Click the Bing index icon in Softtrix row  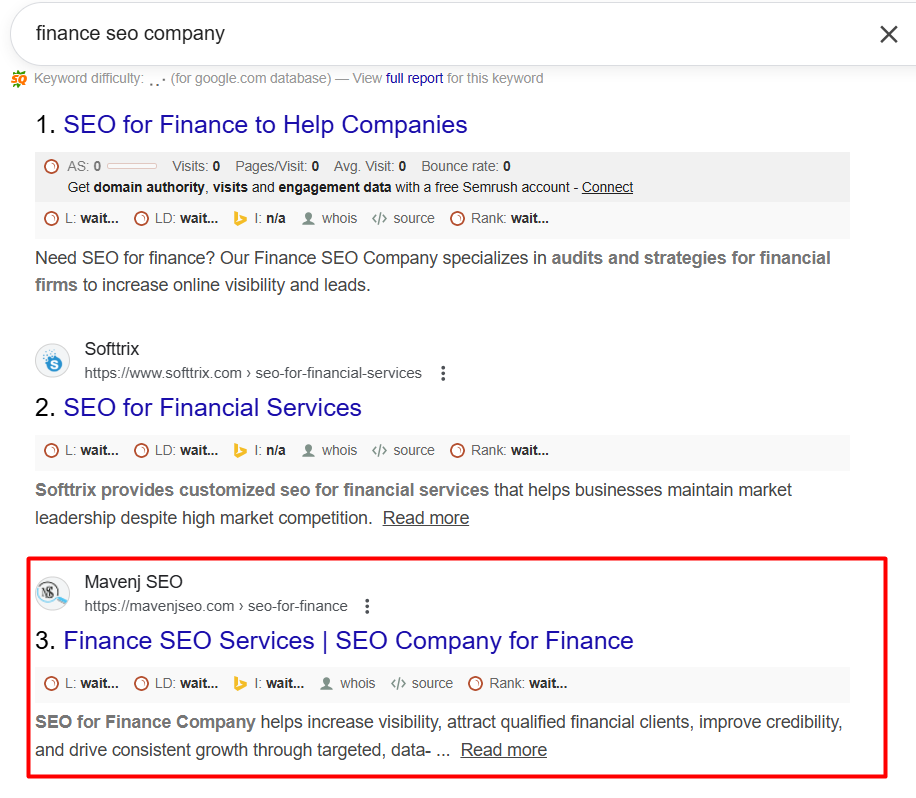click(240, 451)
